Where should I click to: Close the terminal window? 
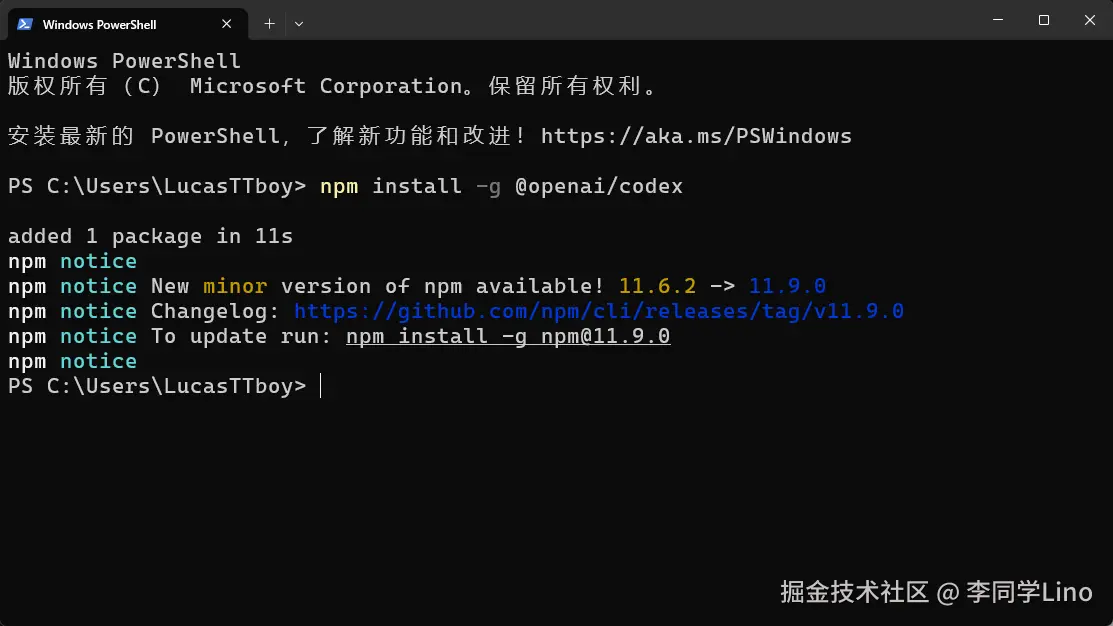[1088, 20]
